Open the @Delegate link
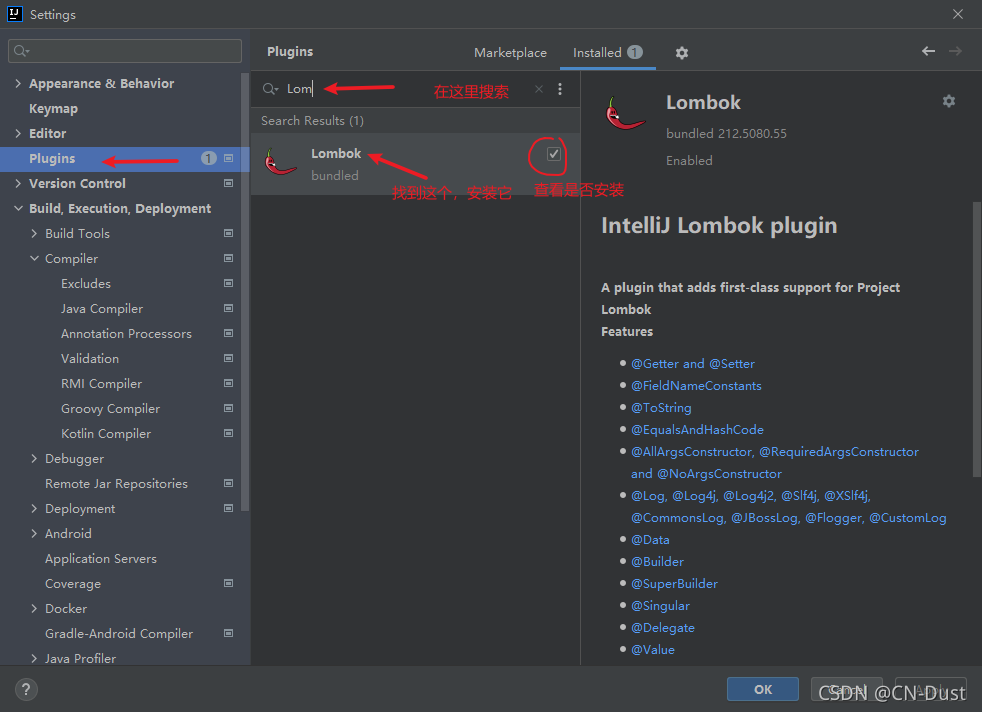The height and width of the screenshot is (712, 982). (663, 627)
